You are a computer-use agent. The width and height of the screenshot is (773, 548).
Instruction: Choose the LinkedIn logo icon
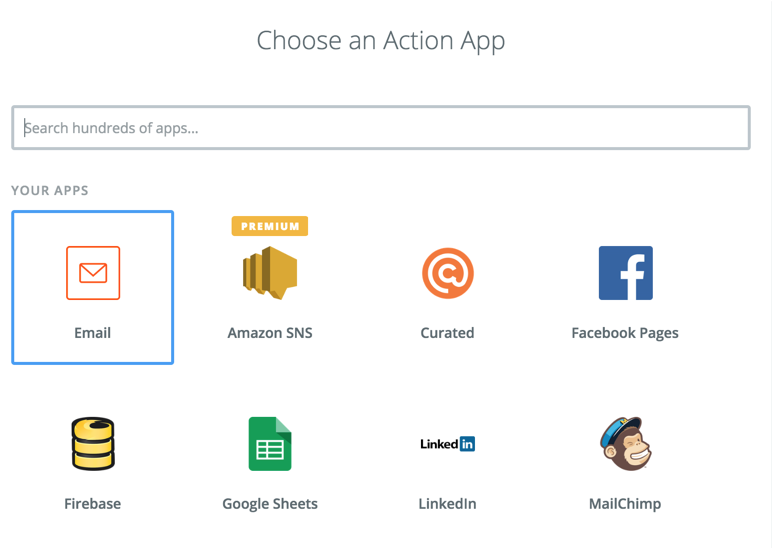(447, 444)
